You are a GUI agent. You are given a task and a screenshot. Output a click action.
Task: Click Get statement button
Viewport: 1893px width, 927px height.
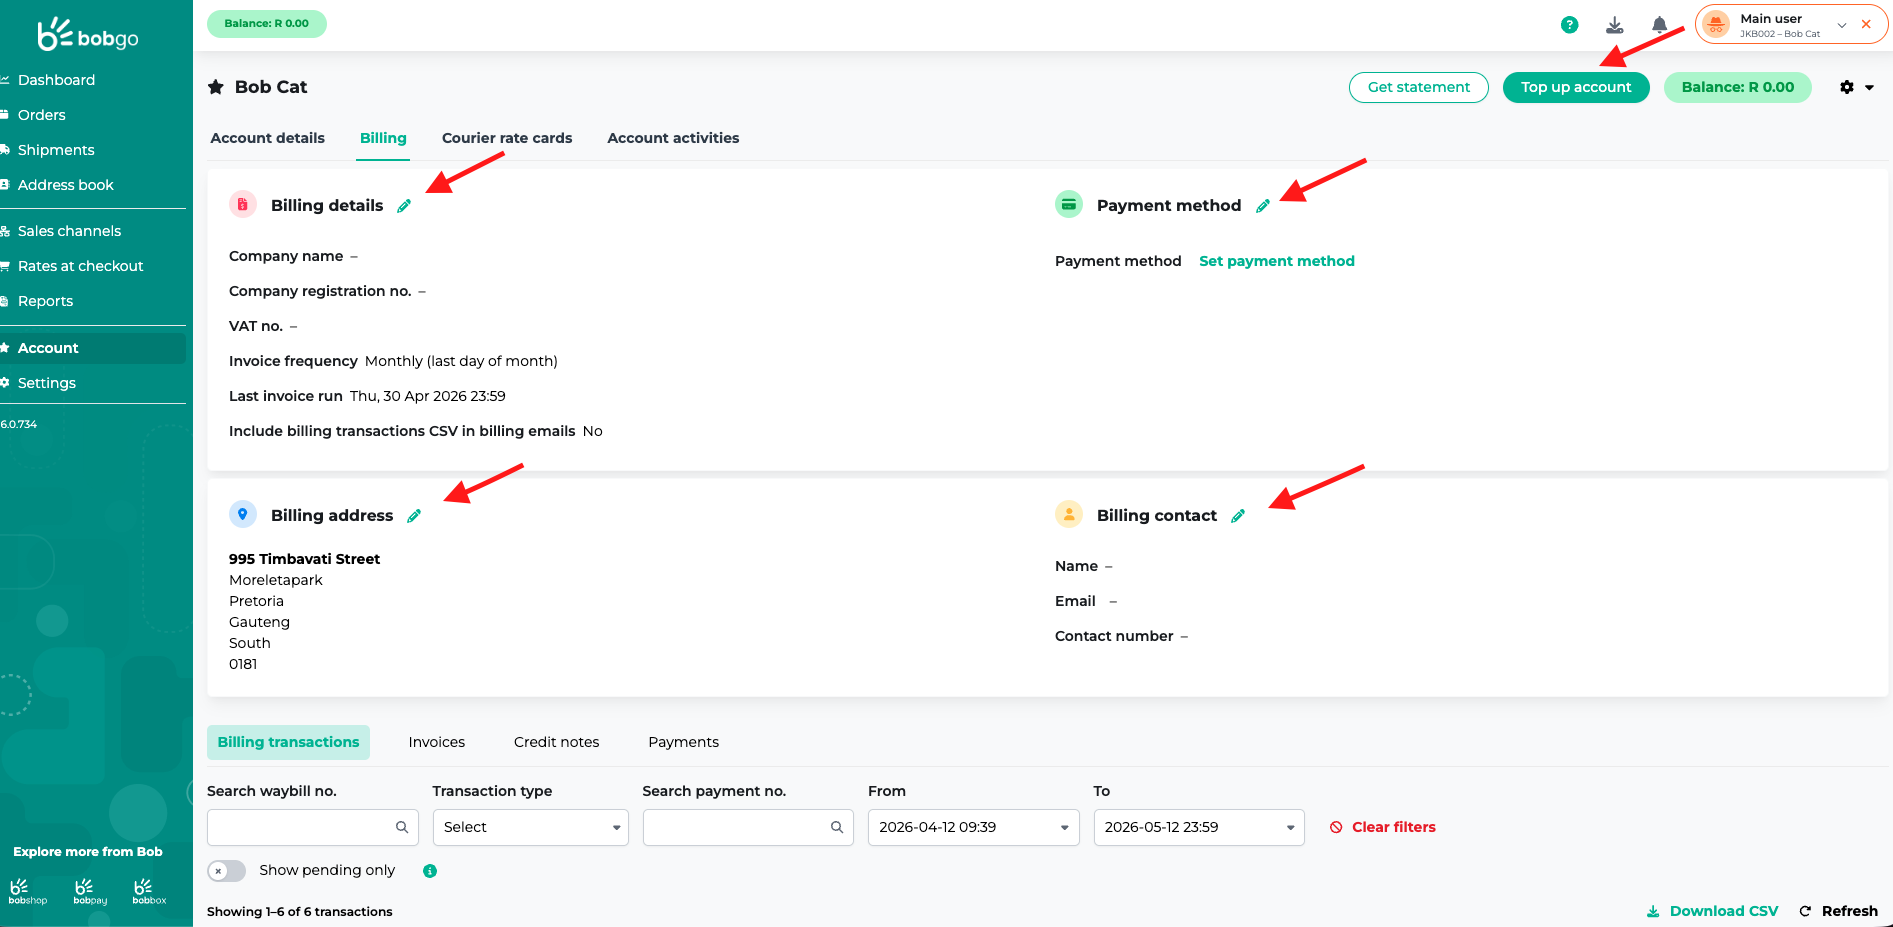tap(1419, 87)
